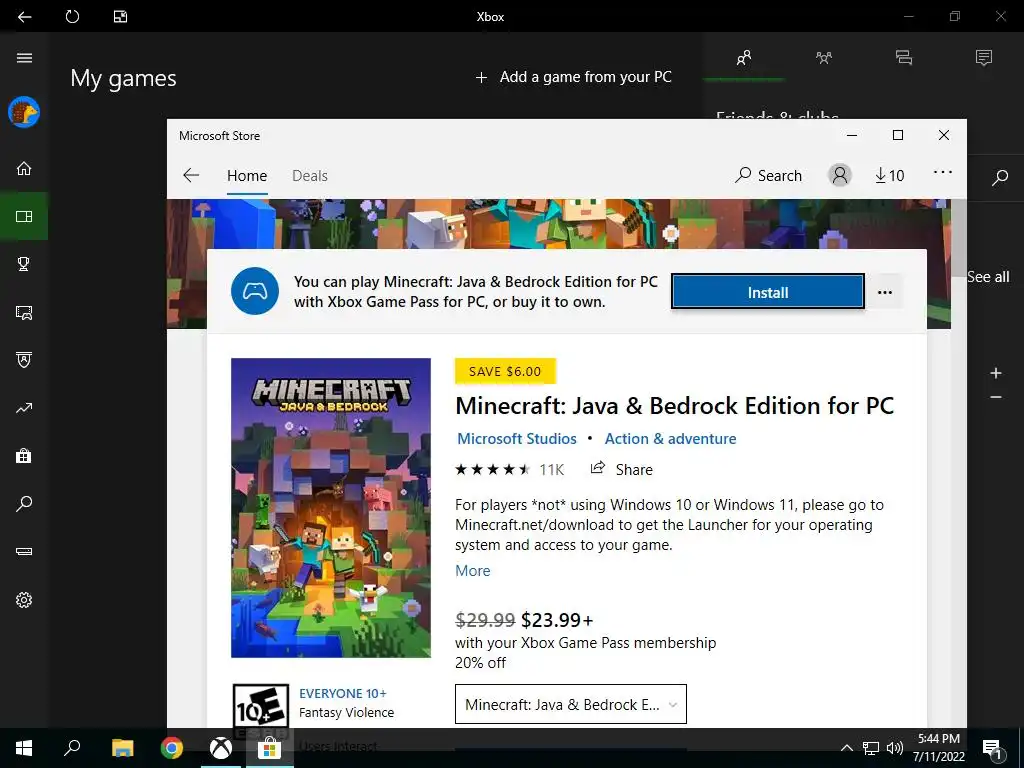
Task: Open Store See more ellipsis menu
Action: coord(943,172)
